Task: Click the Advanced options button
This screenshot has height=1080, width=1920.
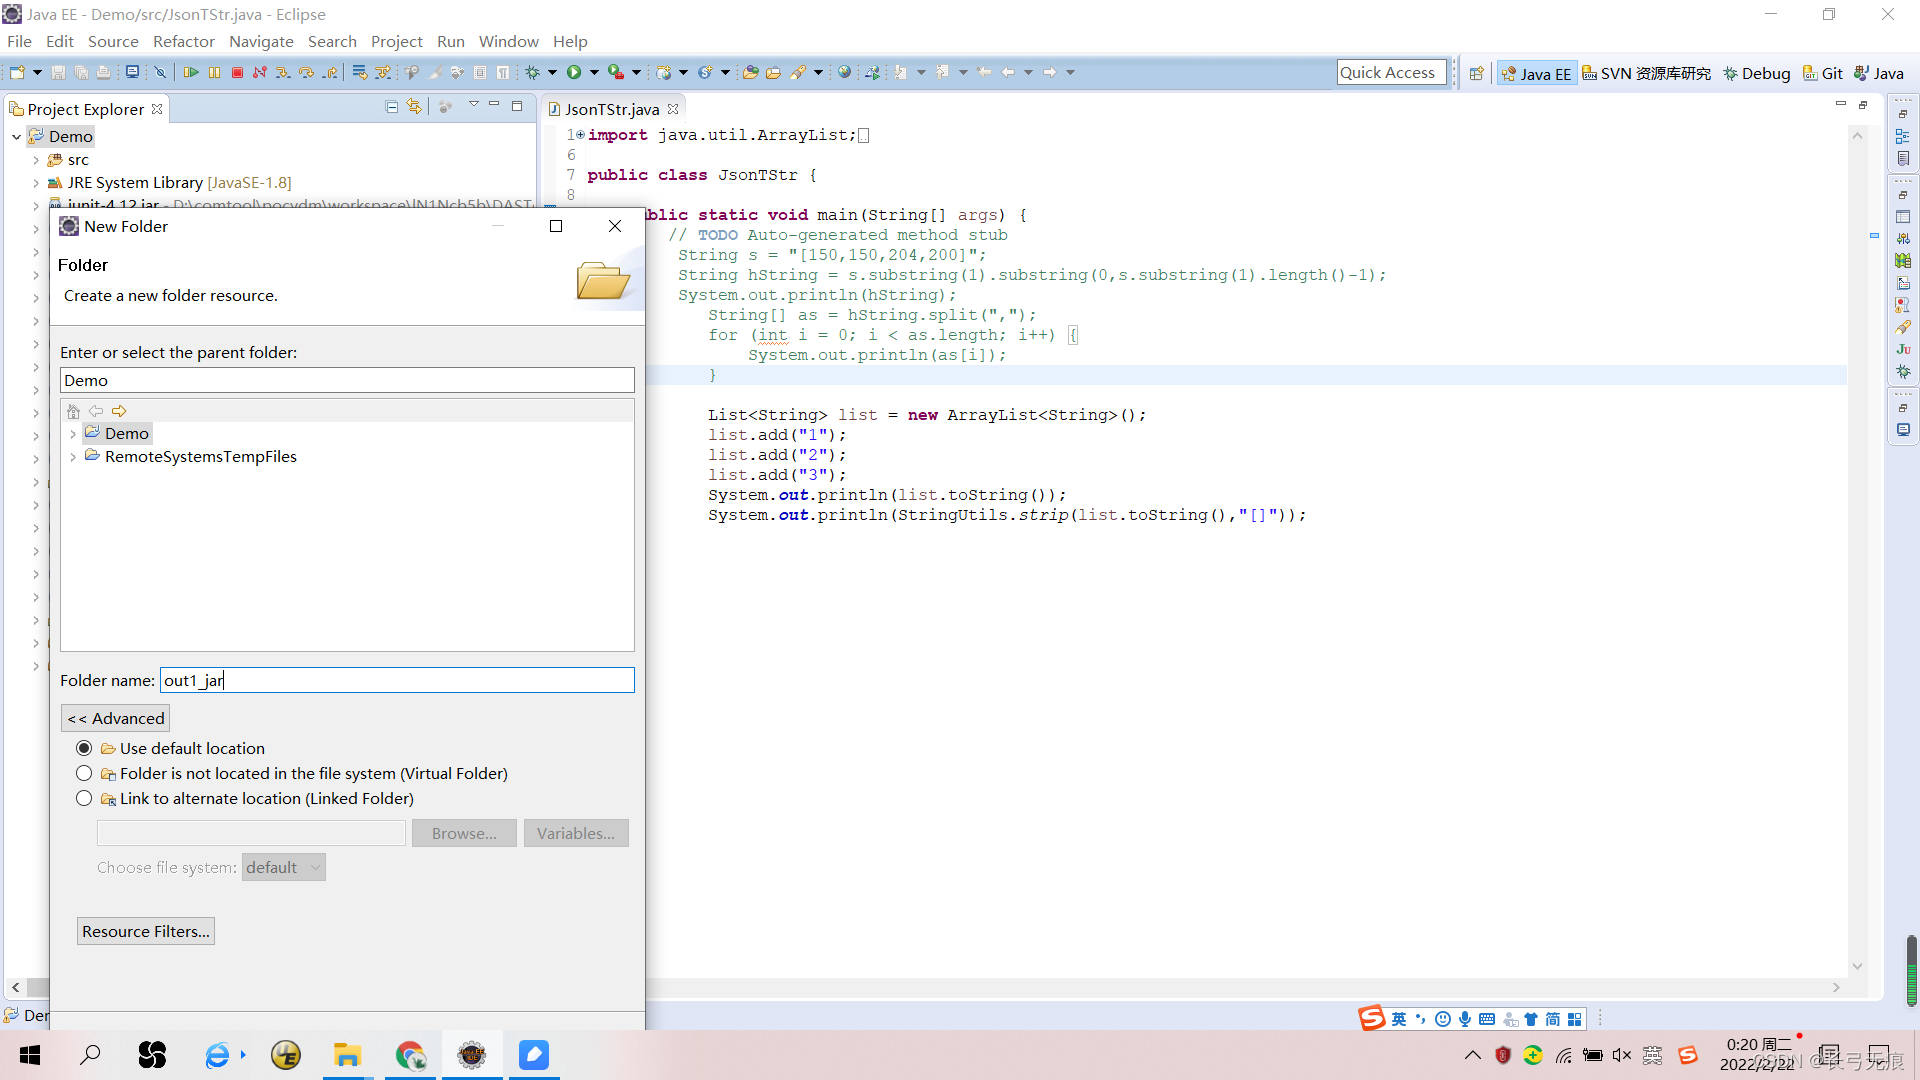Action: pos(116,717)
